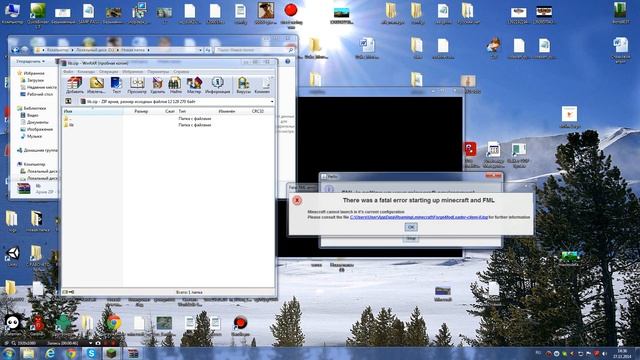
Task: Select Изображения library in the Explorer sidebar
Action: click(x=37, y=129)
